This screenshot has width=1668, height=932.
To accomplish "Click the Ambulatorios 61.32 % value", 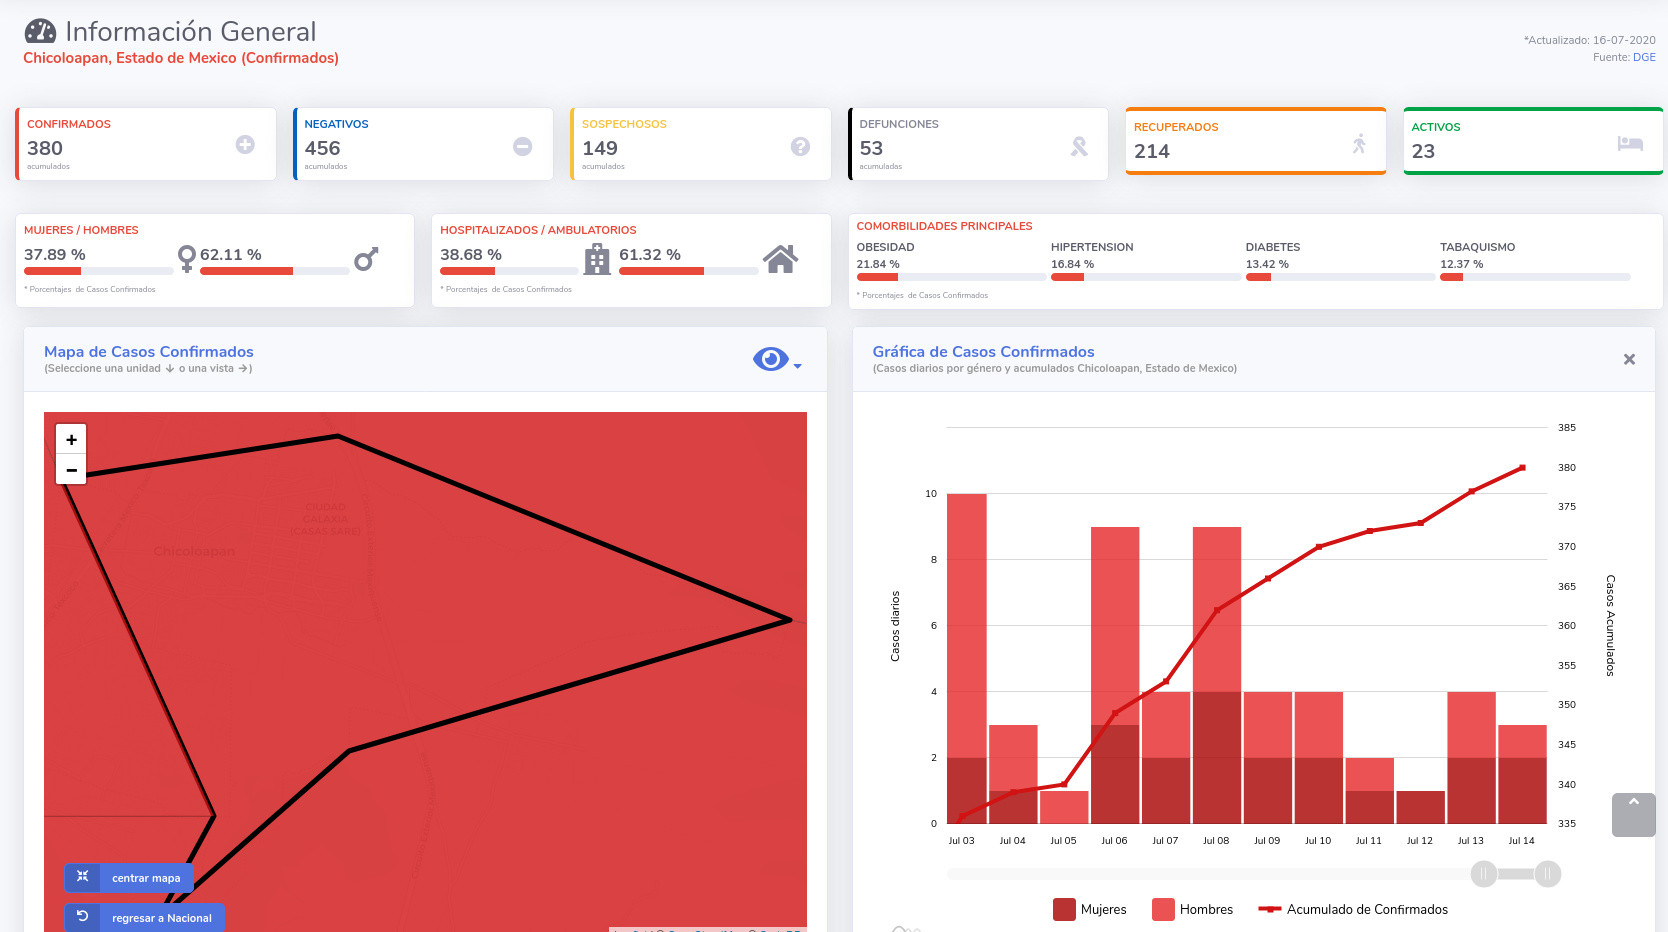I will (x=650, y=255).
